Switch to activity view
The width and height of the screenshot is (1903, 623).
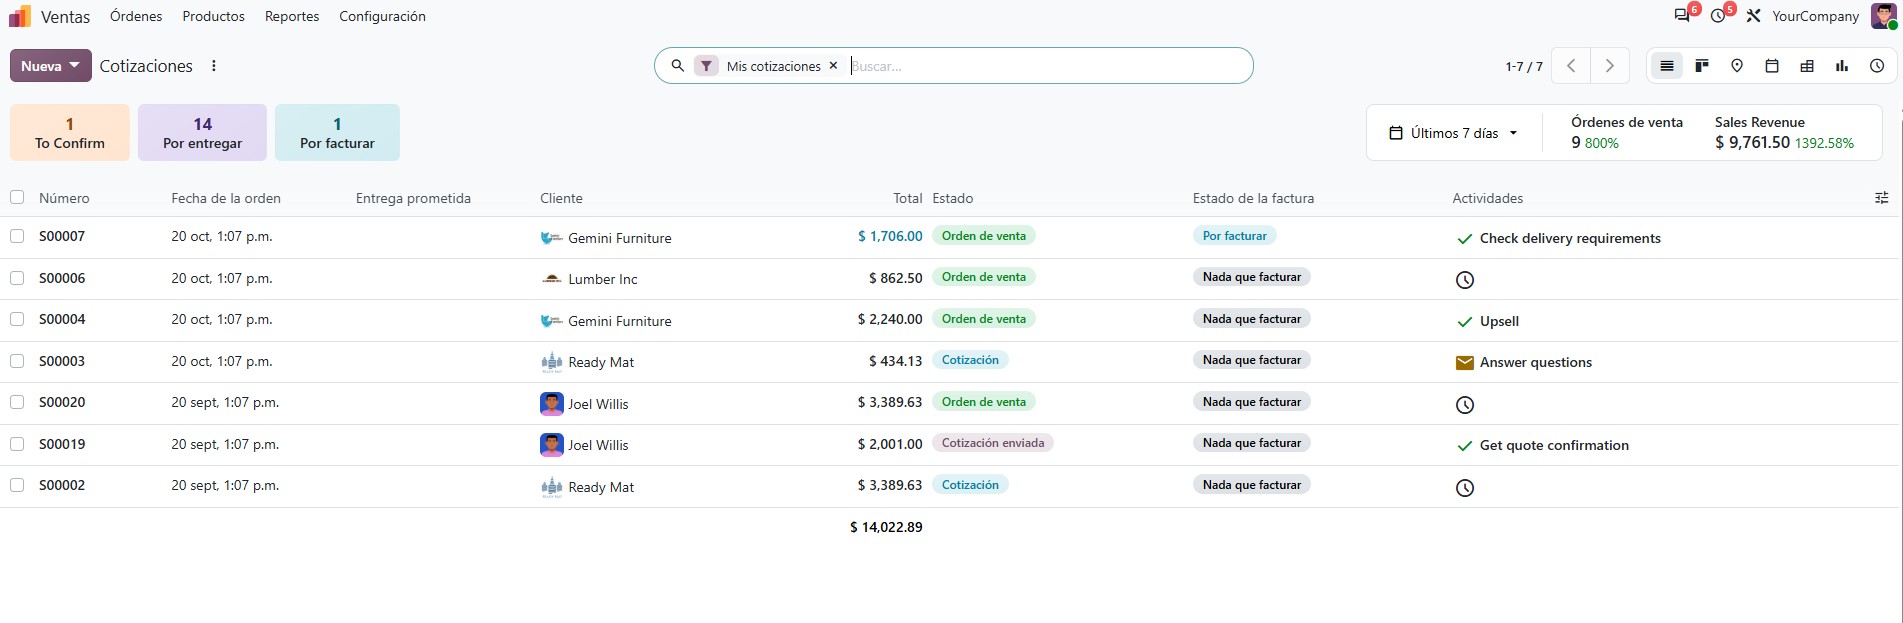pyautogui.click(x=1877, y=66)
